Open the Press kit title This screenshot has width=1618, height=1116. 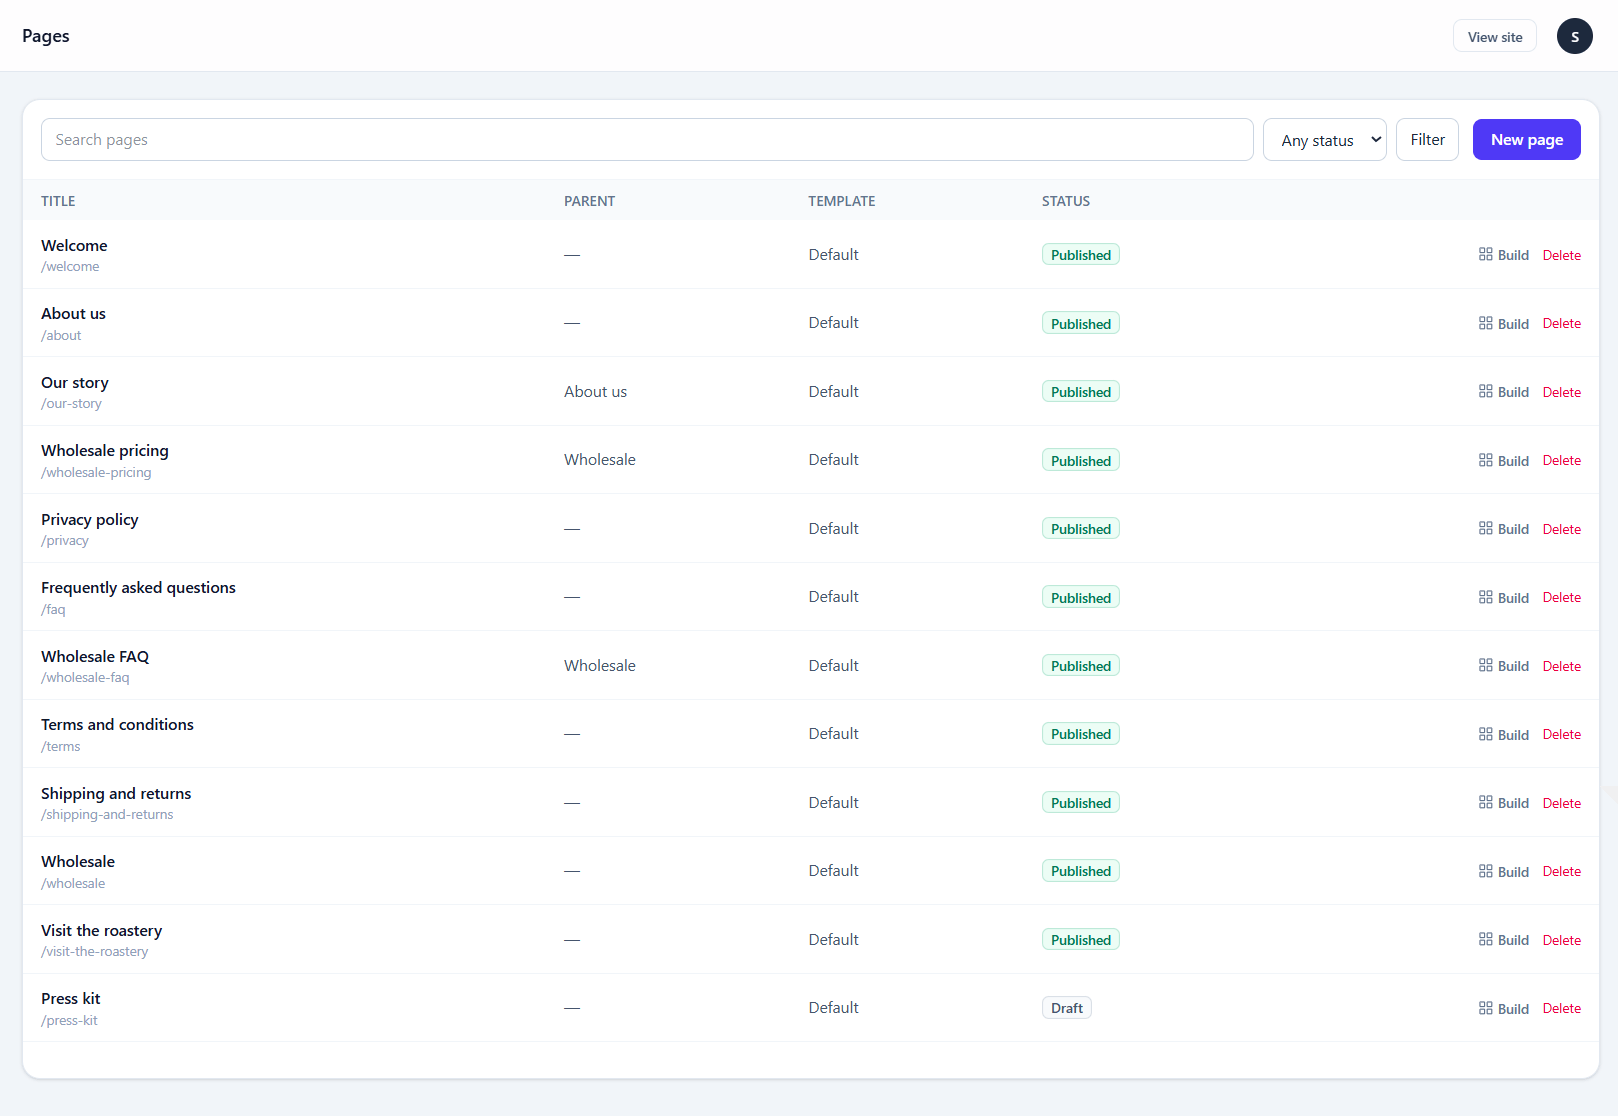tap(71, 999)
